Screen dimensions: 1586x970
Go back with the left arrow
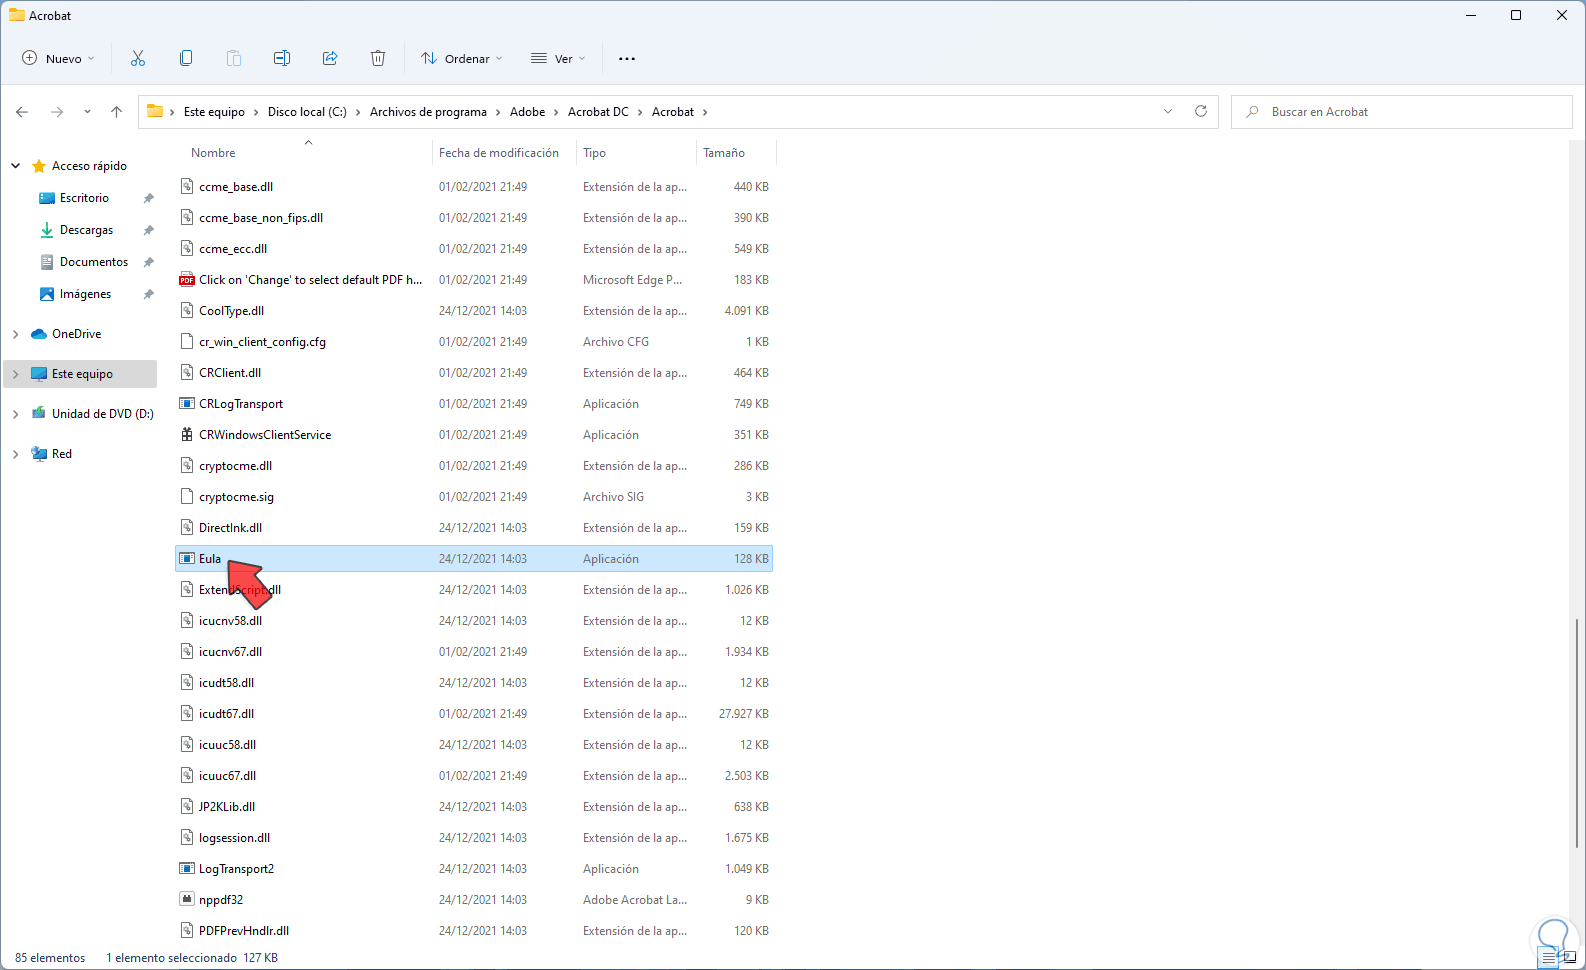[22, 112]
